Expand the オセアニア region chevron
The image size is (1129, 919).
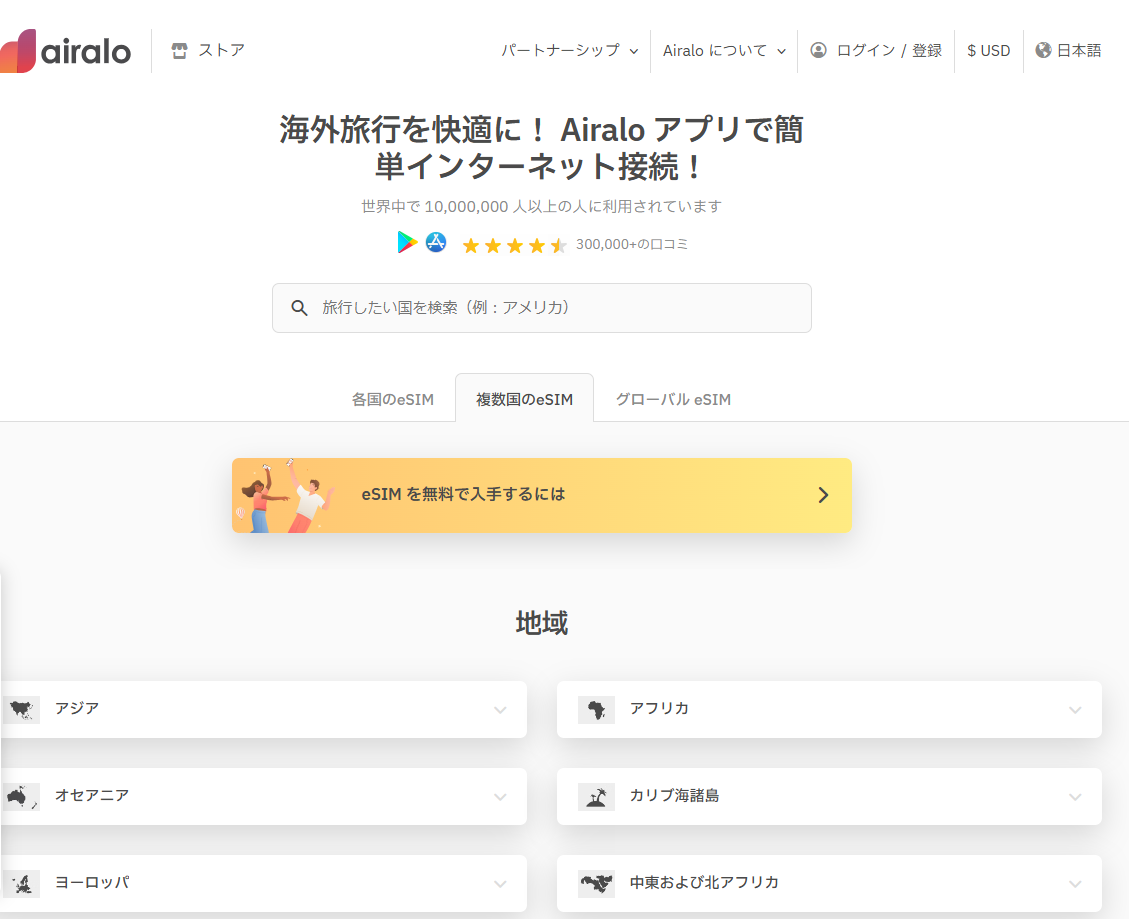pos(500,797)
